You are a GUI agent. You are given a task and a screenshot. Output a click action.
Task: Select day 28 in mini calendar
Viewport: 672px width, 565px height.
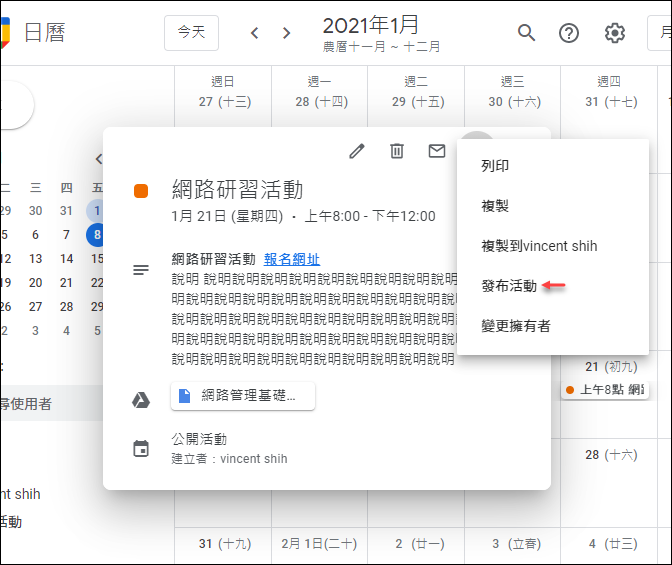pyautogui.click(x=66, y=307)
